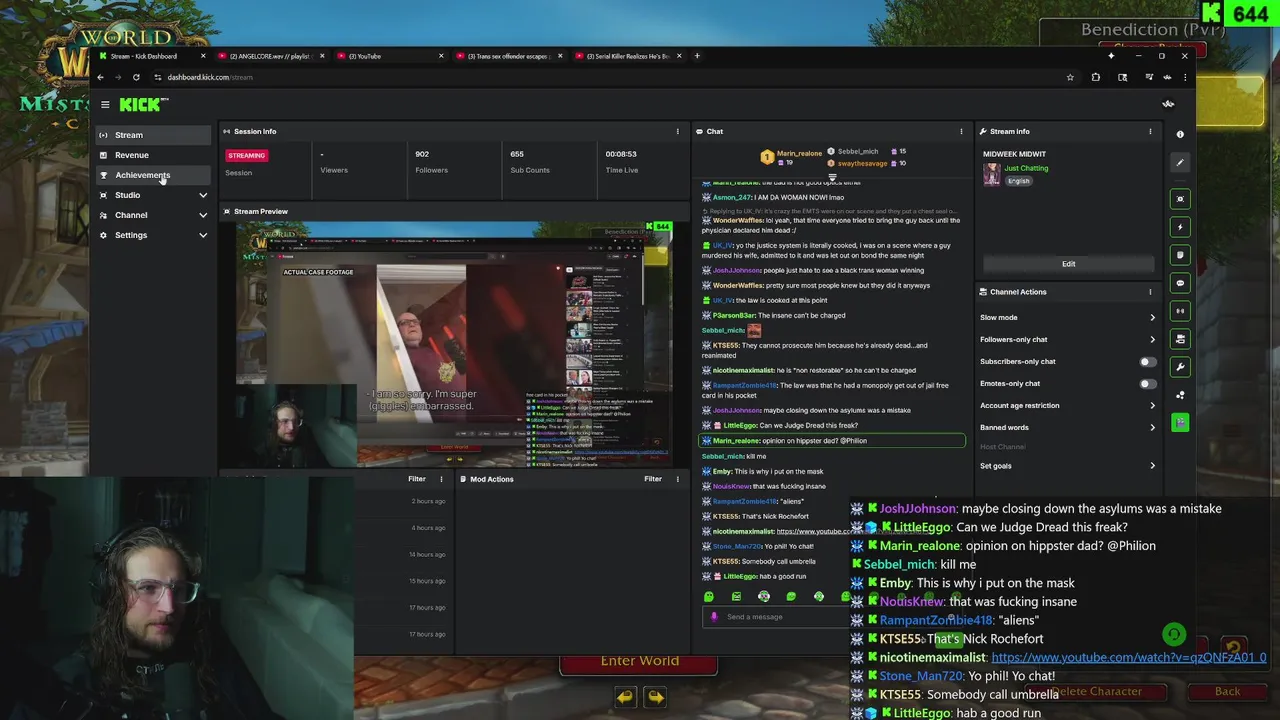Screen dimensions: 1280x720
Task: Click the chat bubble icon in right toolbar
Action: pyautogui.click(x=1180, y=283)
